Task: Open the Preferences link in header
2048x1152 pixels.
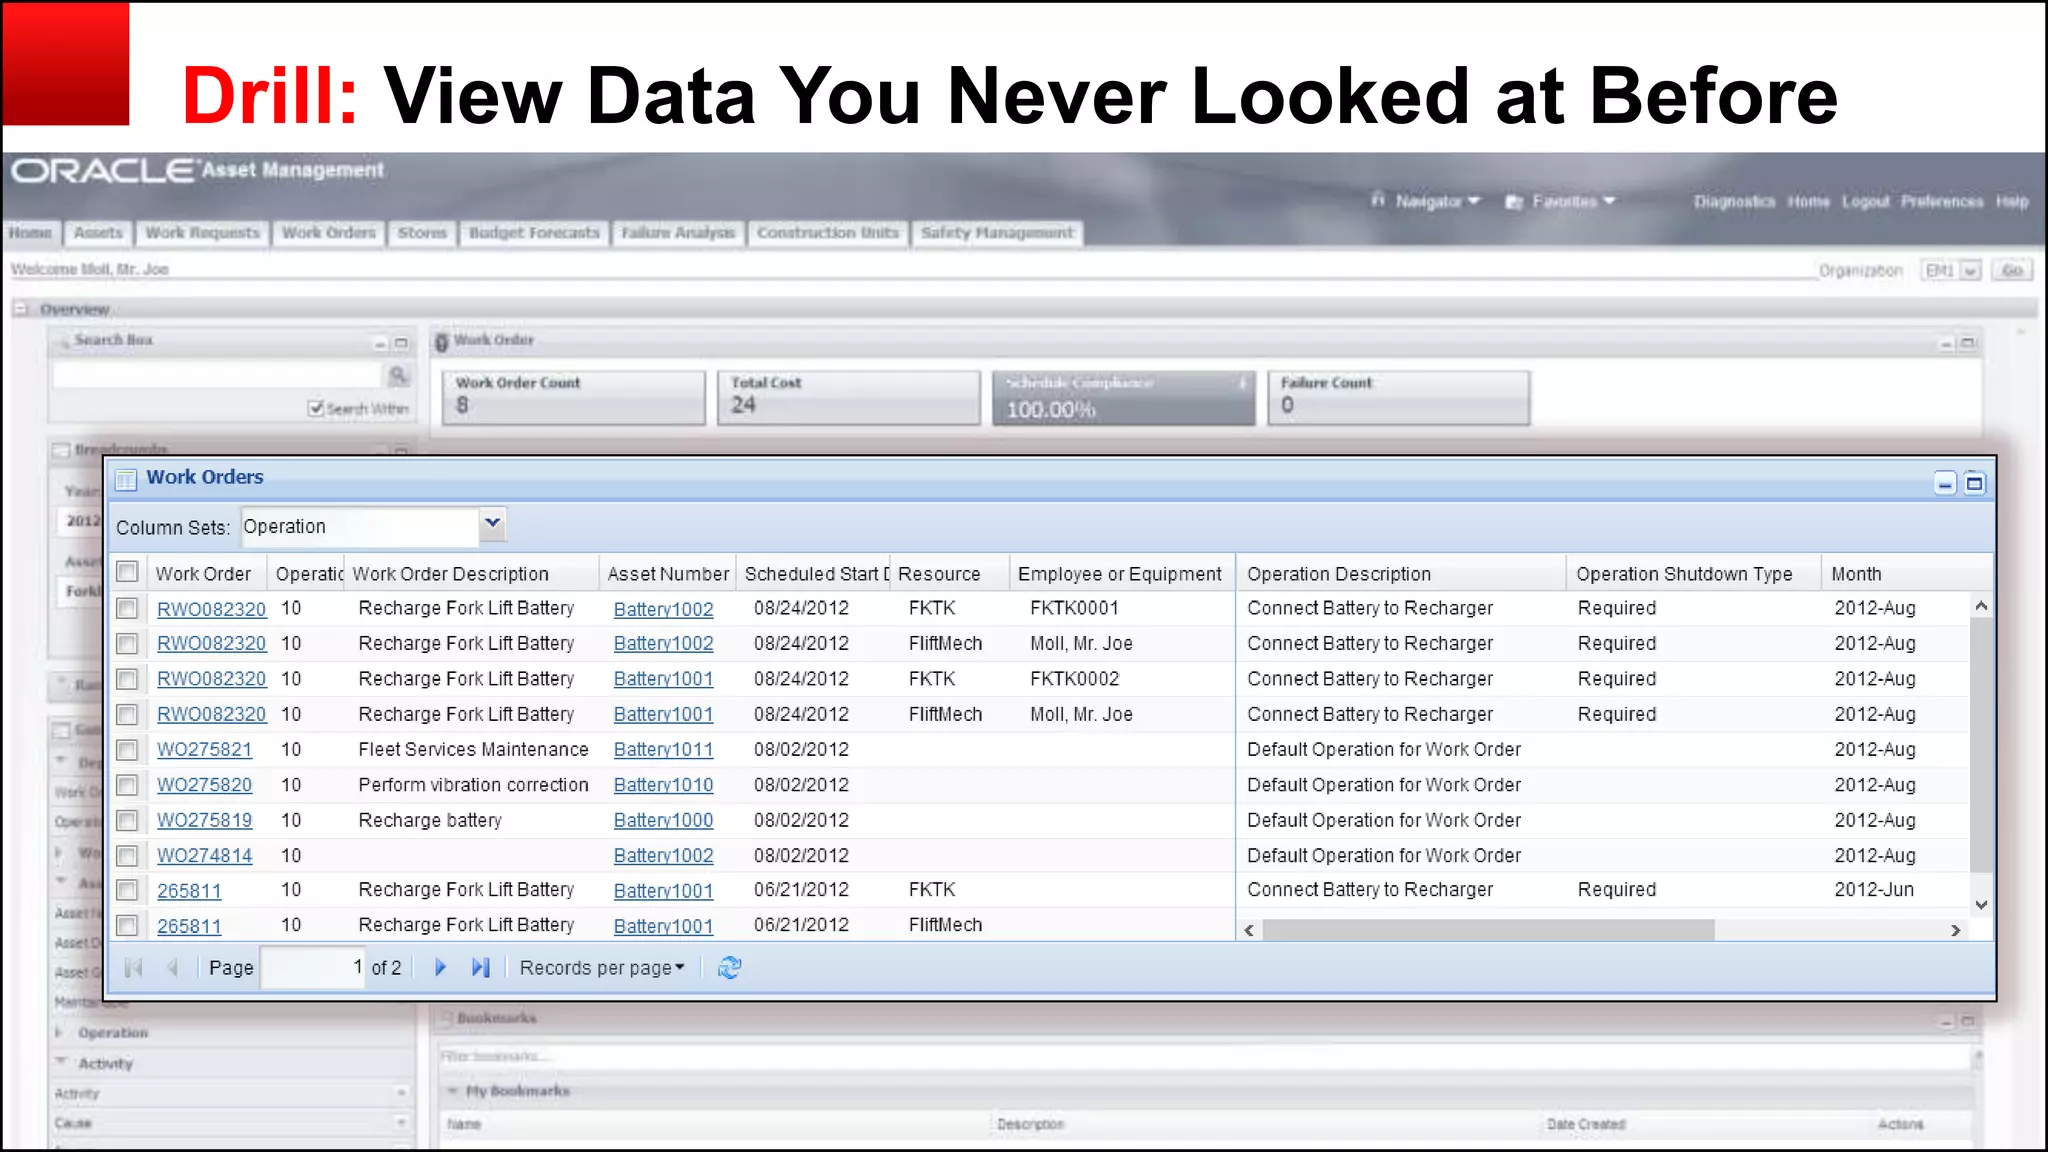Action: [1941, 201]
